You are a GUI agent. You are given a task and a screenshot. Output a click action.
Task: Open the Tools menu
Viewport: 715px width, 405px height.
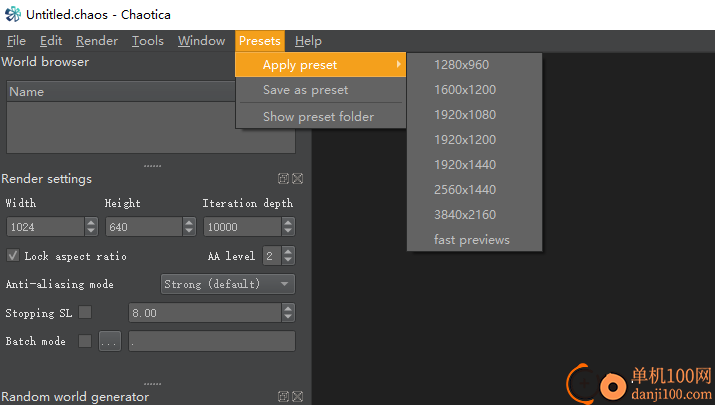tap(148, 41)
